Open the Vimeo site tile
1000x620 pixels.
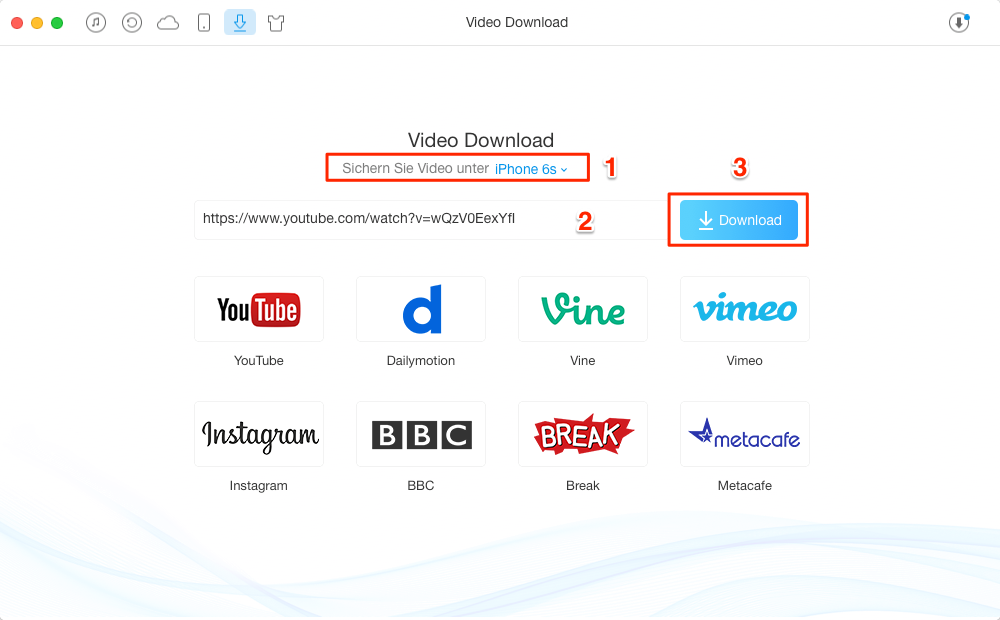point(745,309)
